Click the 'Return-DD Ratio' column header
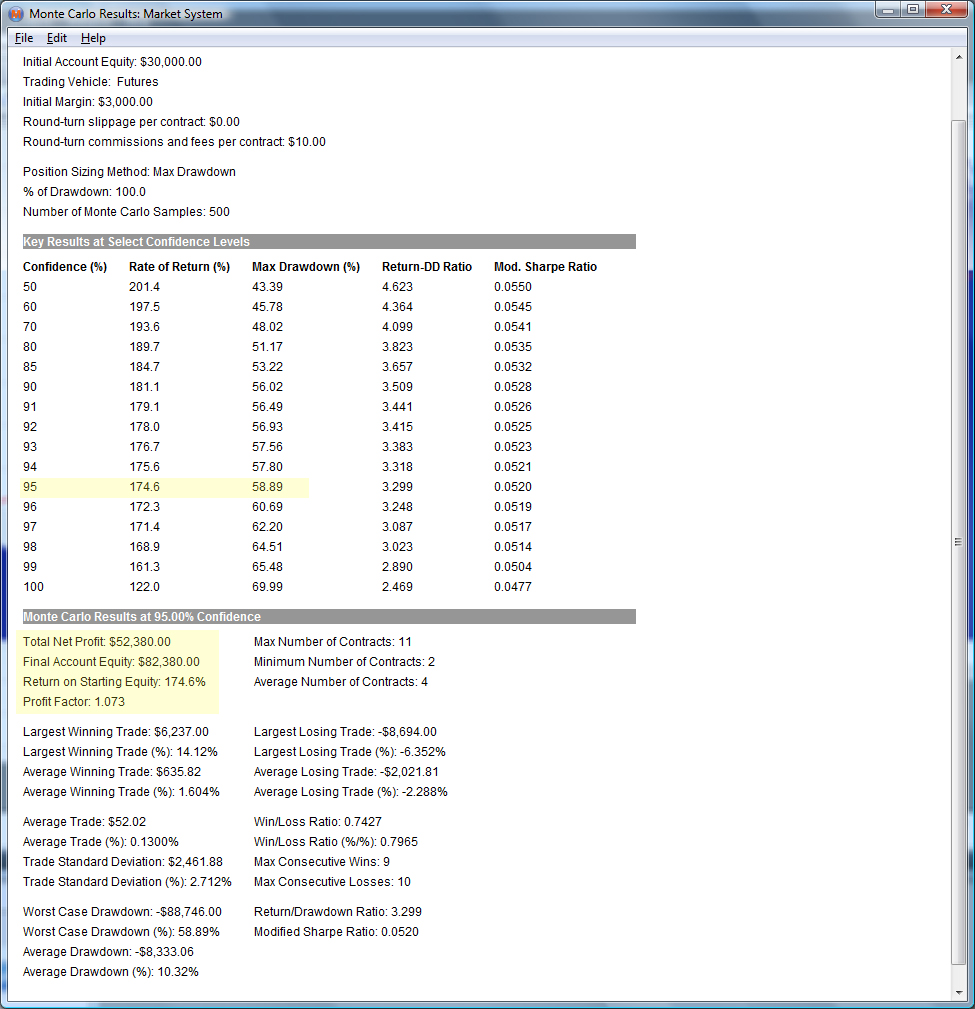Viewport: 975px width, 1009px height. pos(427,266)
